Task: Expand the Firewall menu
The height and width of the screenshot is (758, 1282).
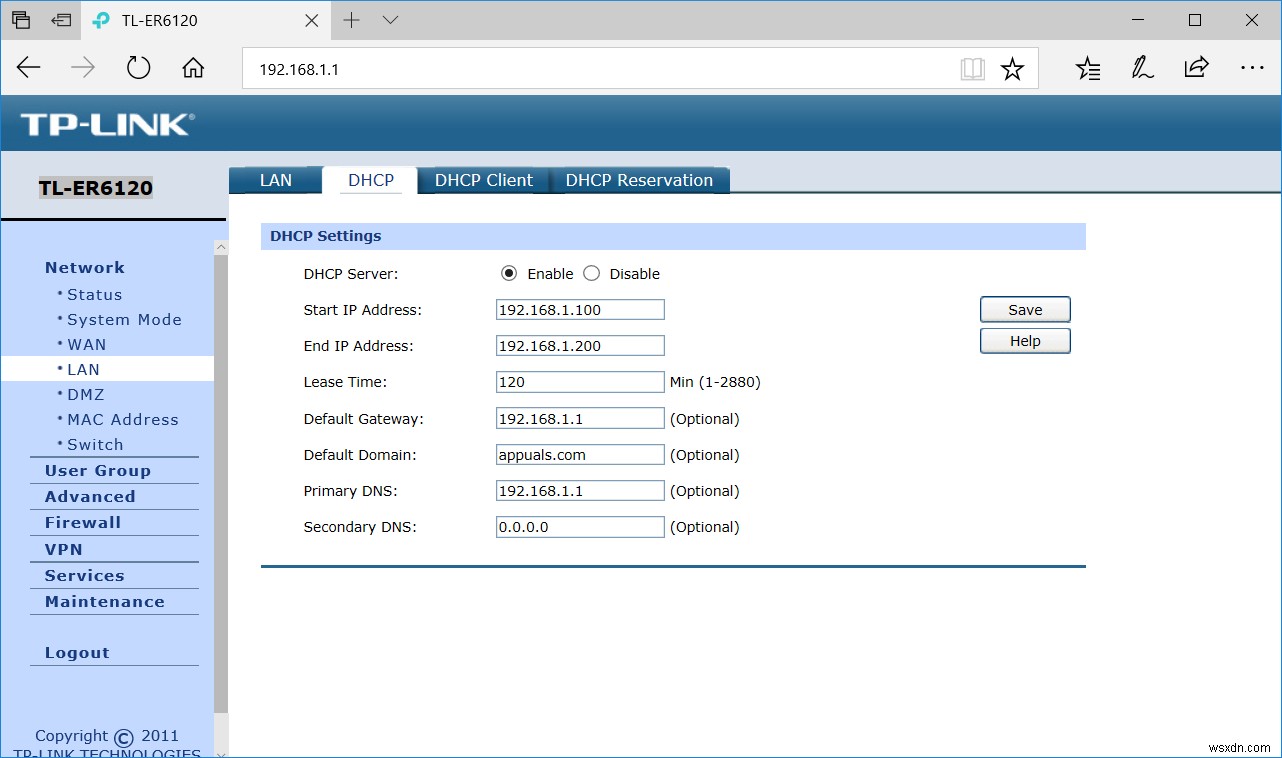Action: (83, 523)
